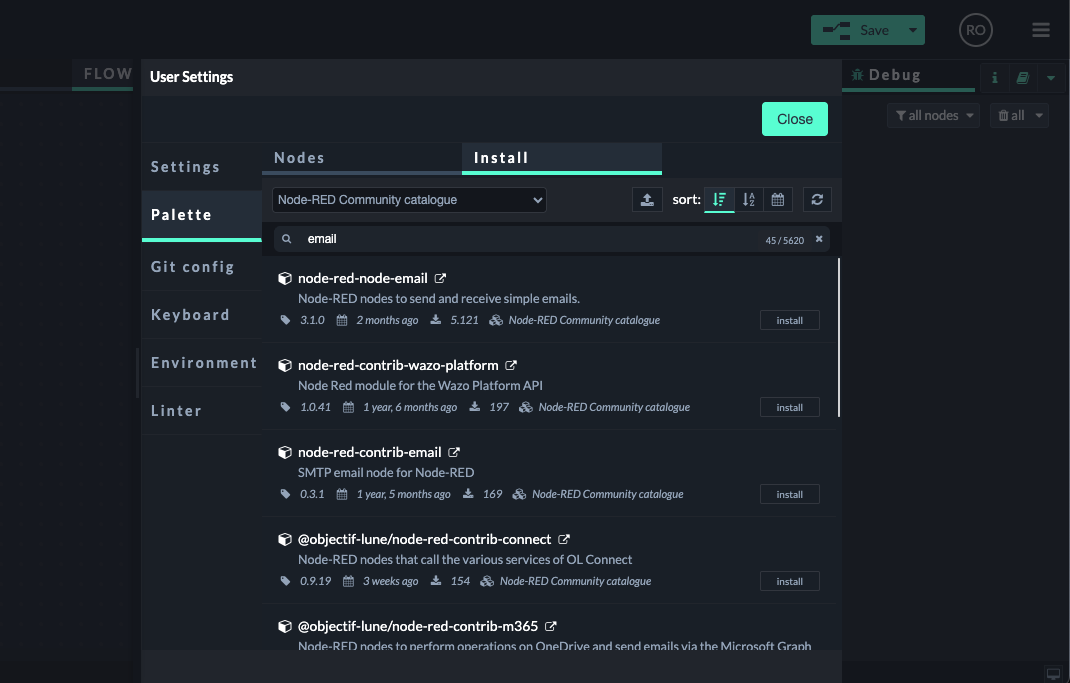The image size is (1070, 683).
Task: Open the all nodes debug filter dropdown
Action: [932, 115]
